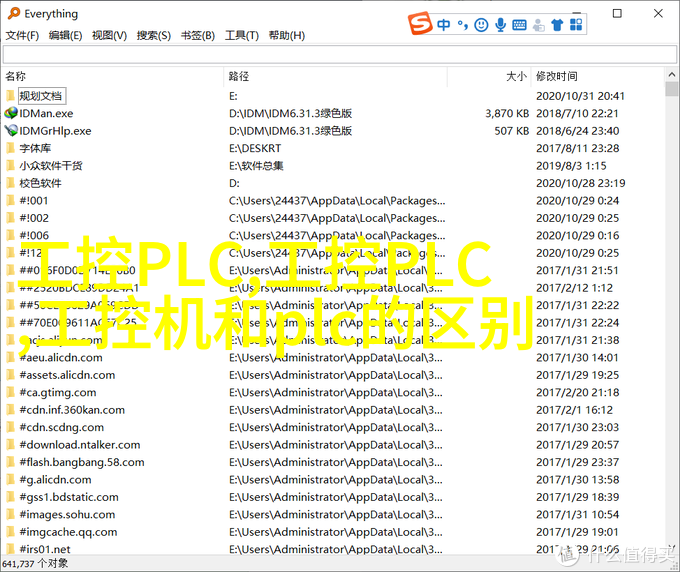This screenshot has width=680, height=572.
Task: Click folder icon of #ca.gtimg.com
Action: (x=11, y=392)
